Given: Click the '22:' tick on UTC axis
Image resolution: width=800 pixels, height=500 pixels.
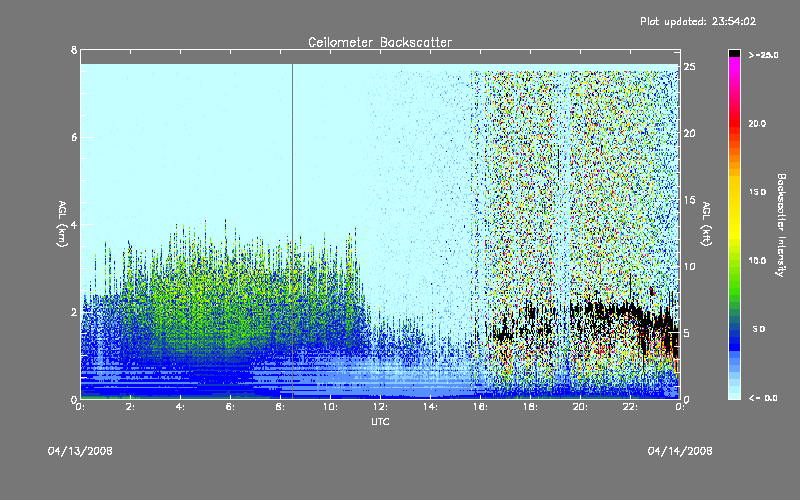Looking at the screenshot, I should [630, 407].
